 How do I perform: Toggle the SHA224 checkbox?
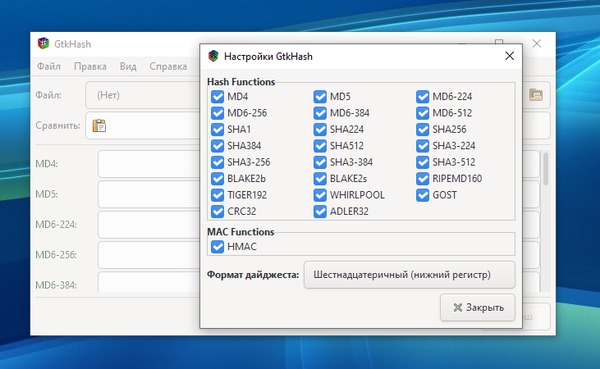[x=320, y=129]
